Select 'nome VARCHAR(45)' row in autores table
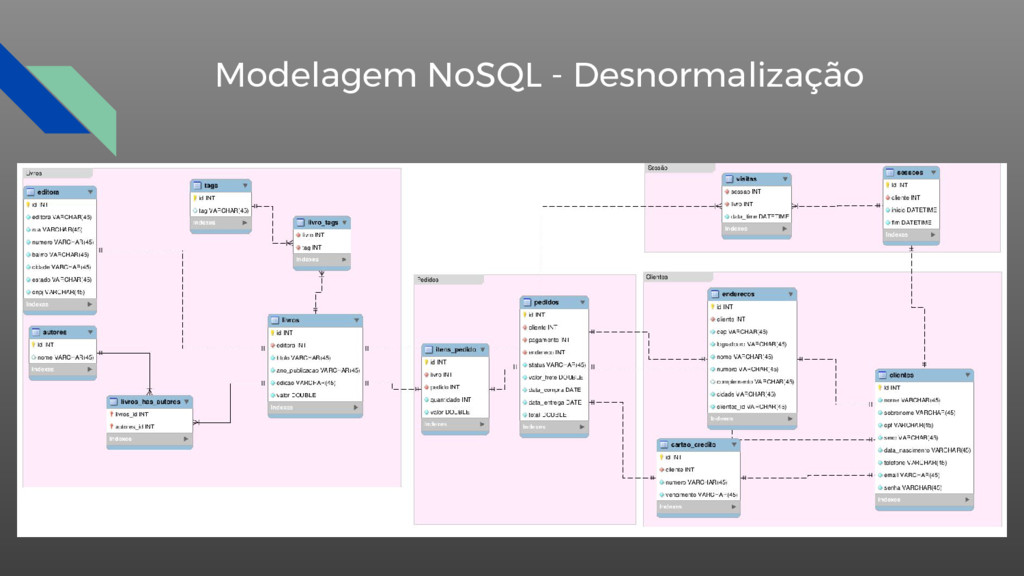 [63, 357]
